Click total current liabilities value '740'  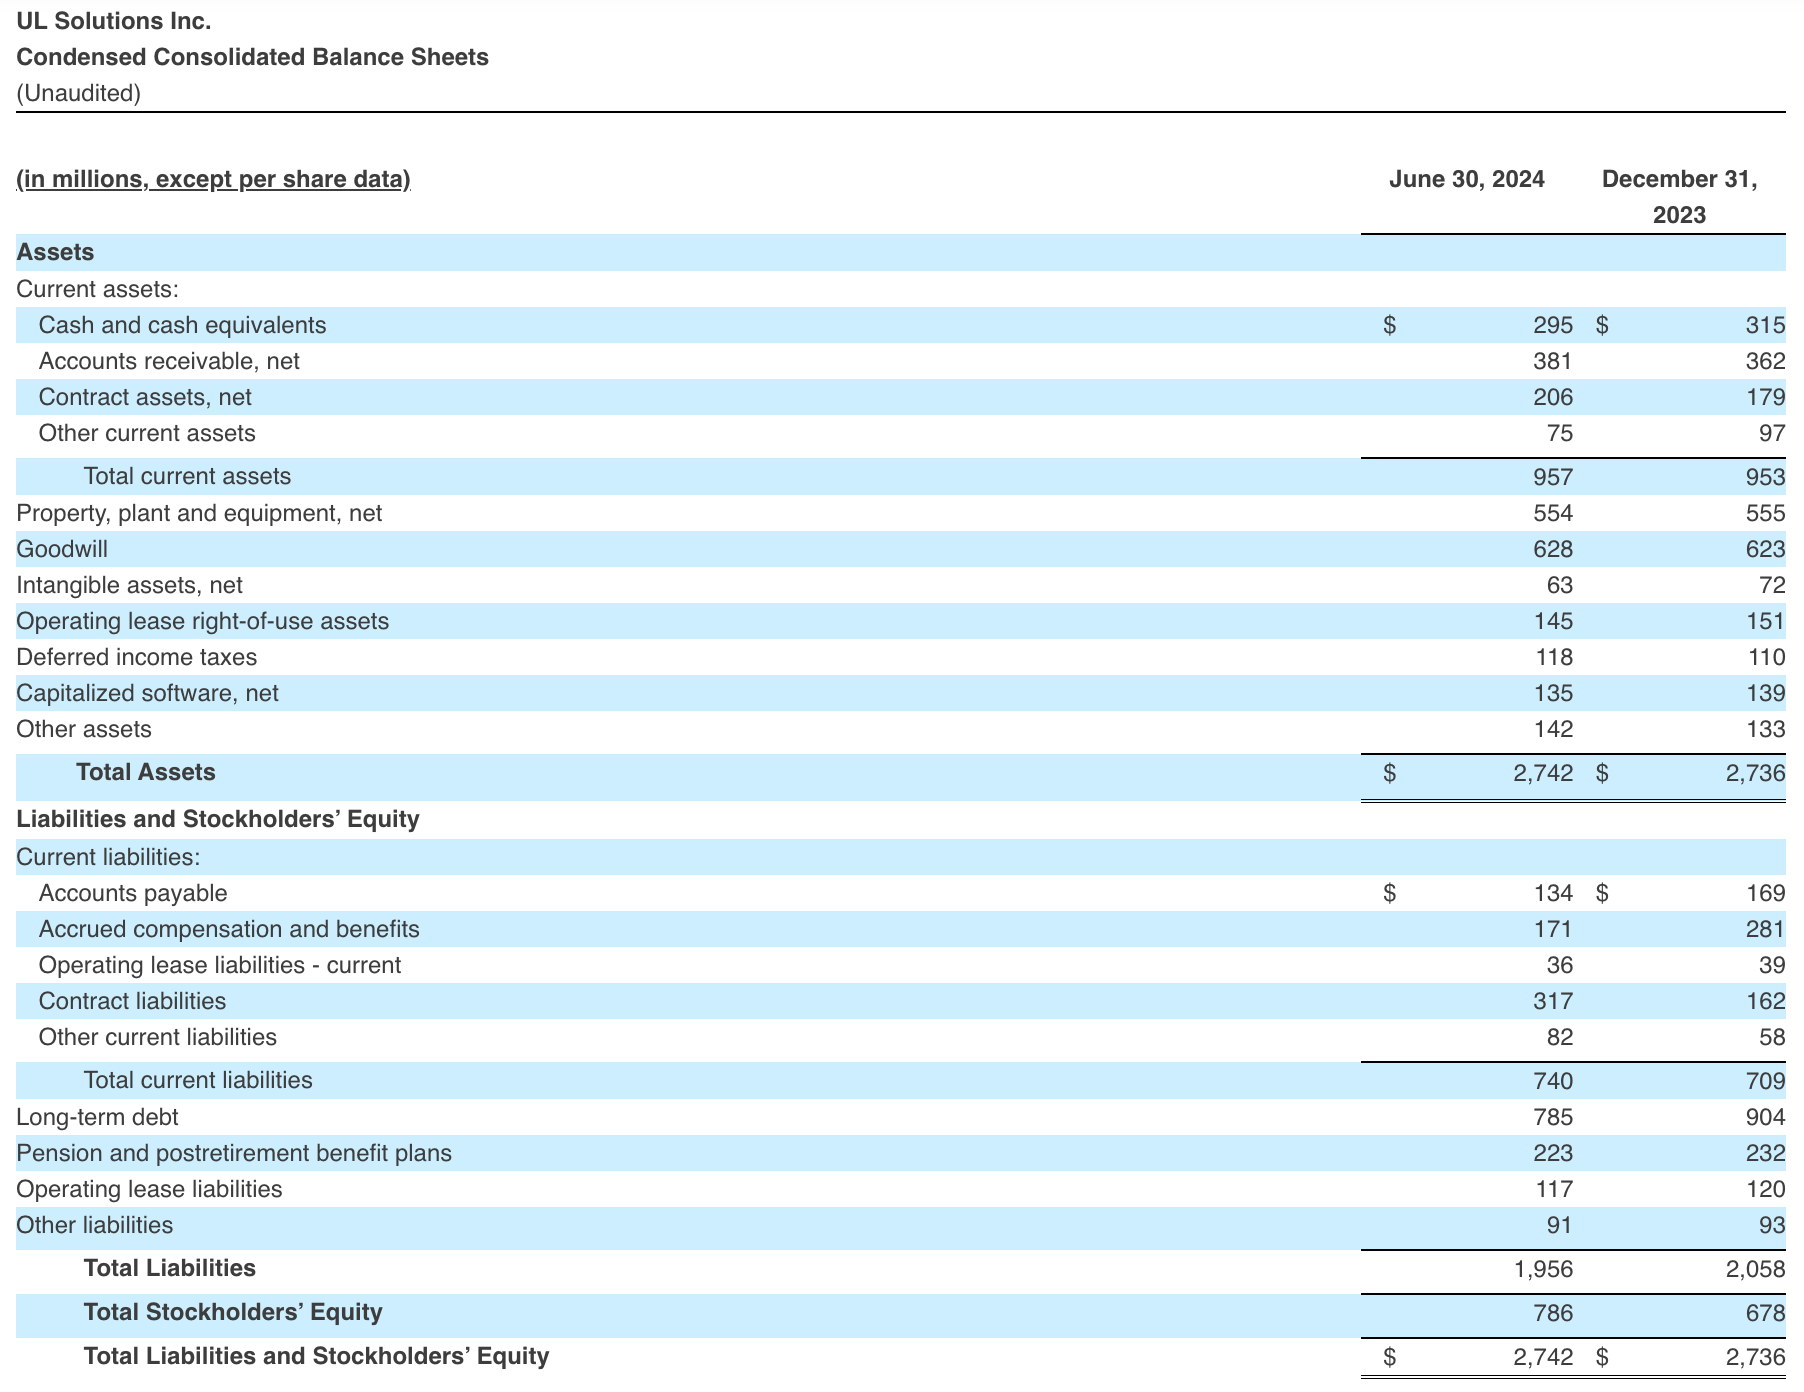coord(1553,1080)
